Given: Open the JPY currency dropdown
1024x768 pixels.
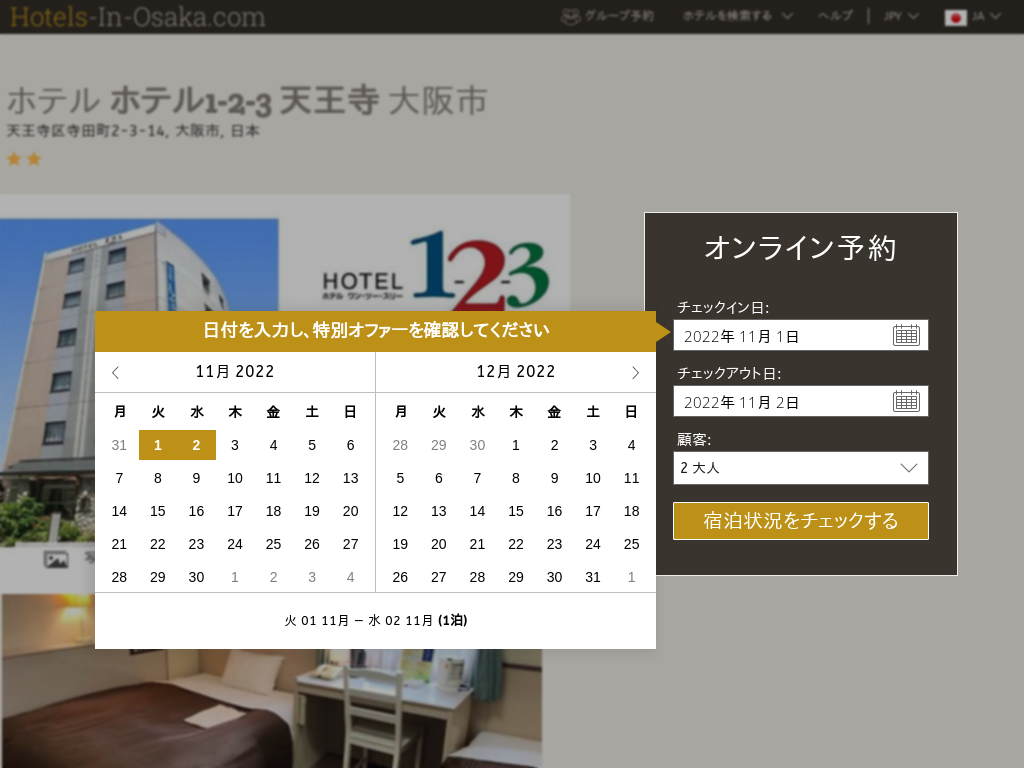Looking at the screenshot, I should (x=901, y=16).
